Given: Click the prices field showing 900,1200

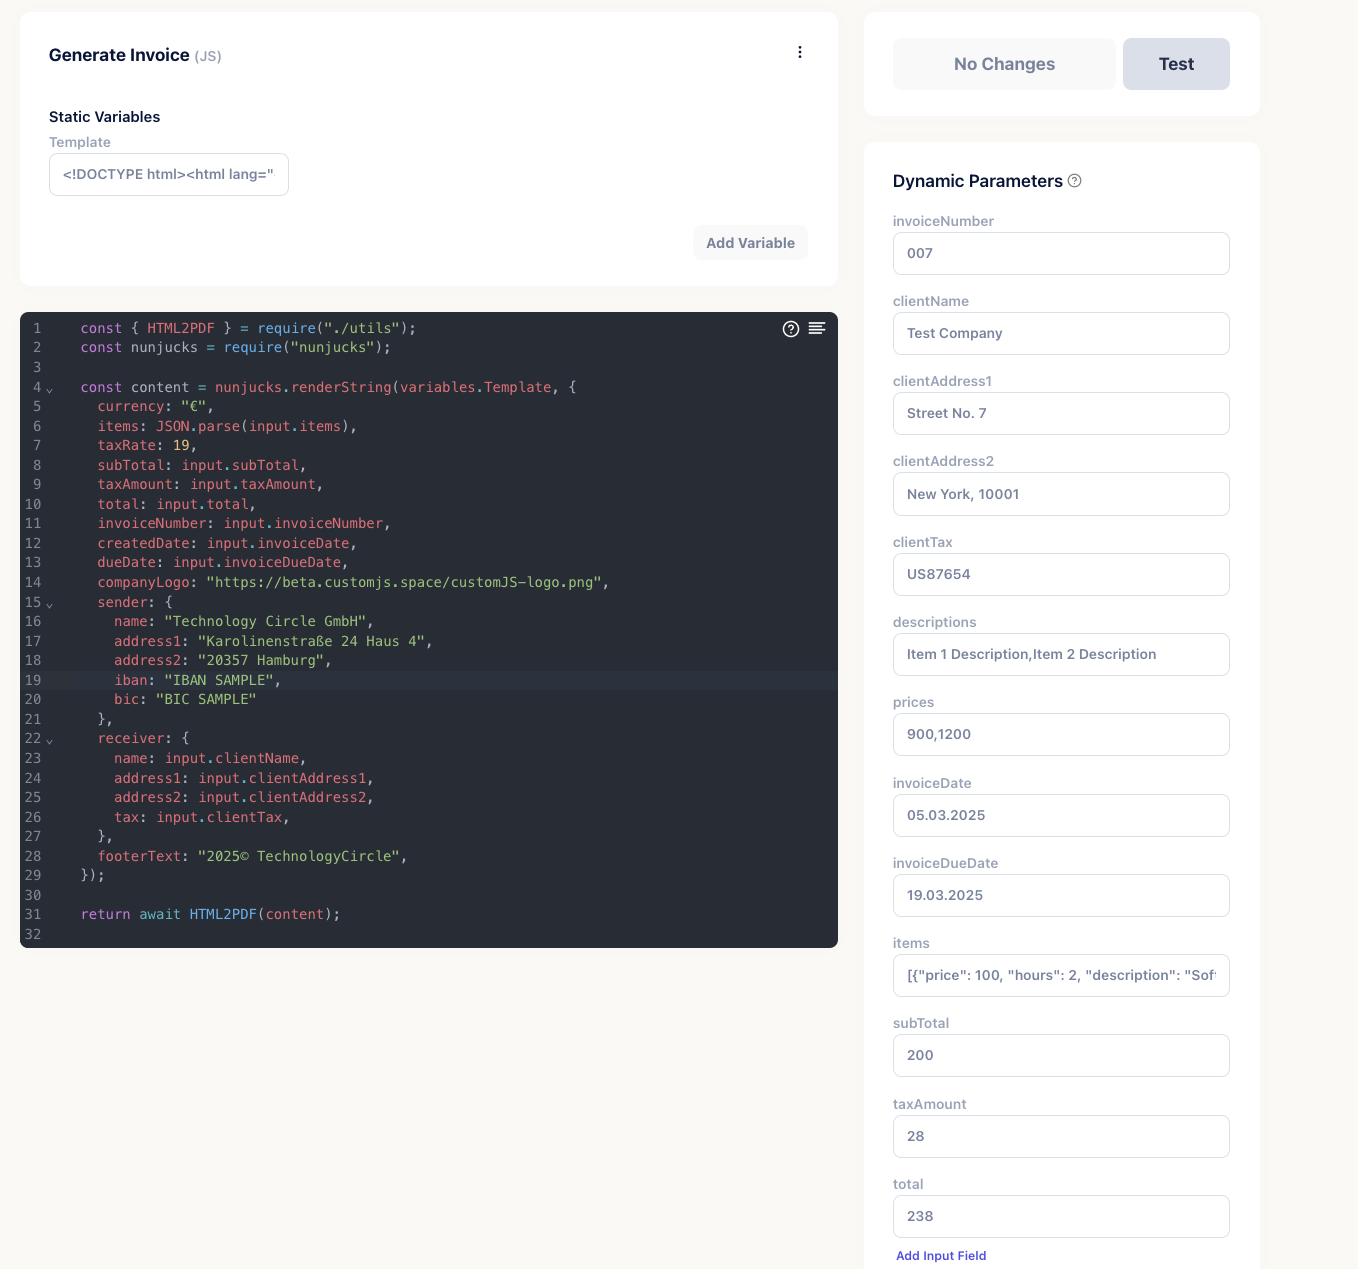Looking at the screenshot, I should (1061, 734).
